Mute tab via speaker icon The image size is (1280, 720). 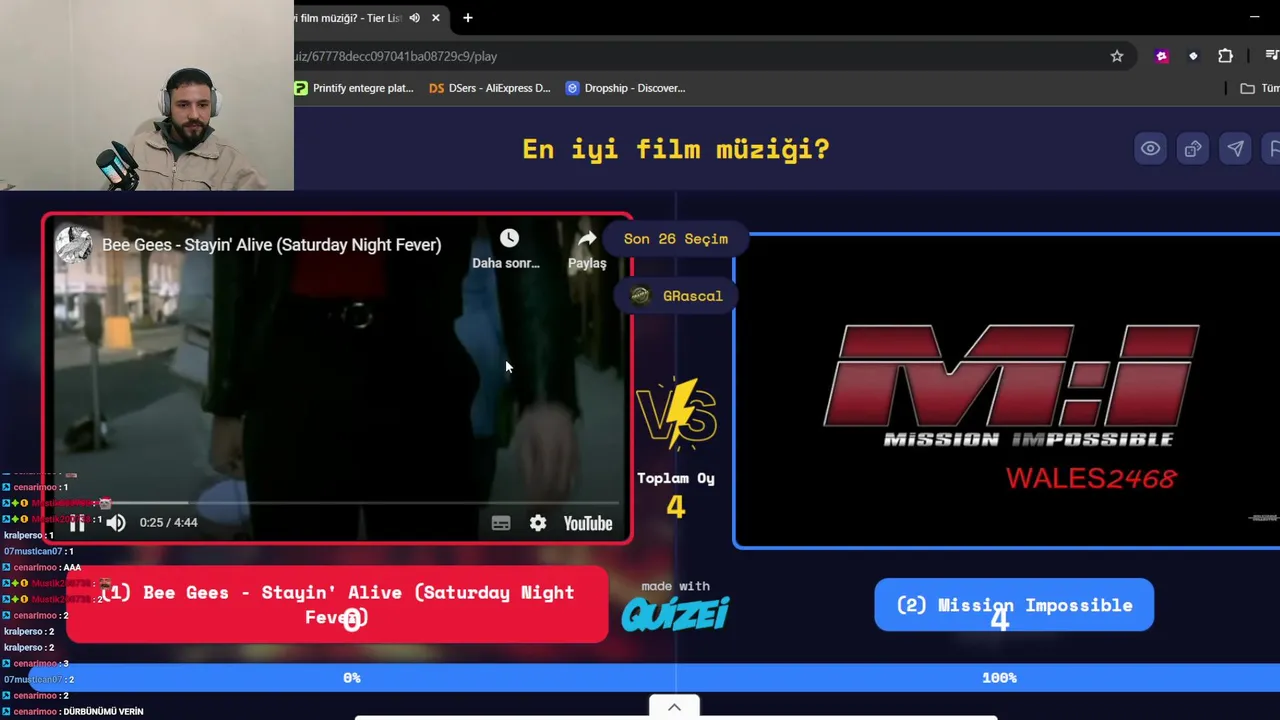point(414,18)
